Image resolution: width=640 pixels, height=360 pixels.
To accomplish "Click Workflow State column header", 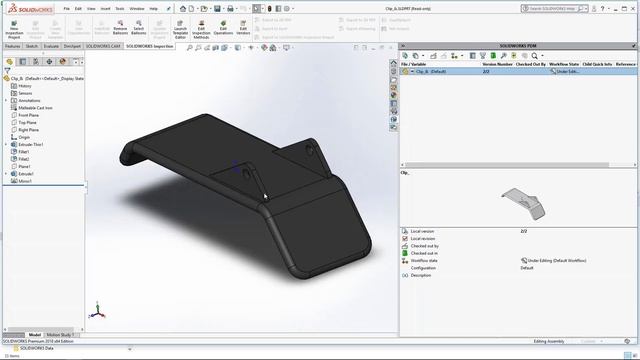I will (564, 64).
